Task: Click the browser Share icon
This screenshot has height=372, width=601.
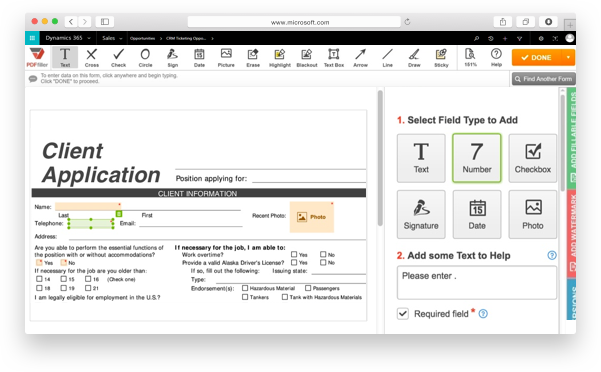Action: pos(502,22)
